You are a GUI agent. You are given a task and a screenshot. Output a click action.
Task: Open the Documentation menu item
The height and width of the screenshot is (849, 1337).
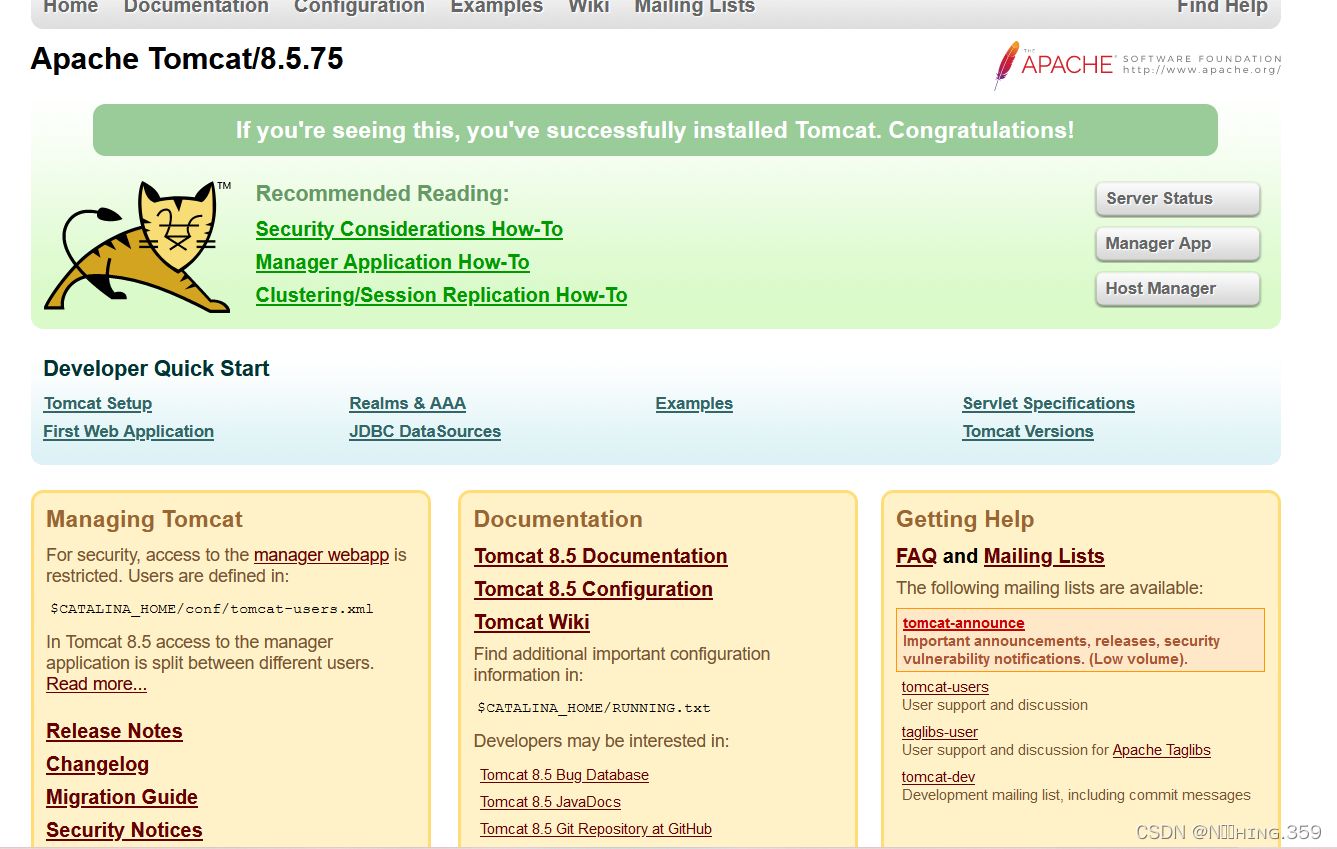coord(196,8)
